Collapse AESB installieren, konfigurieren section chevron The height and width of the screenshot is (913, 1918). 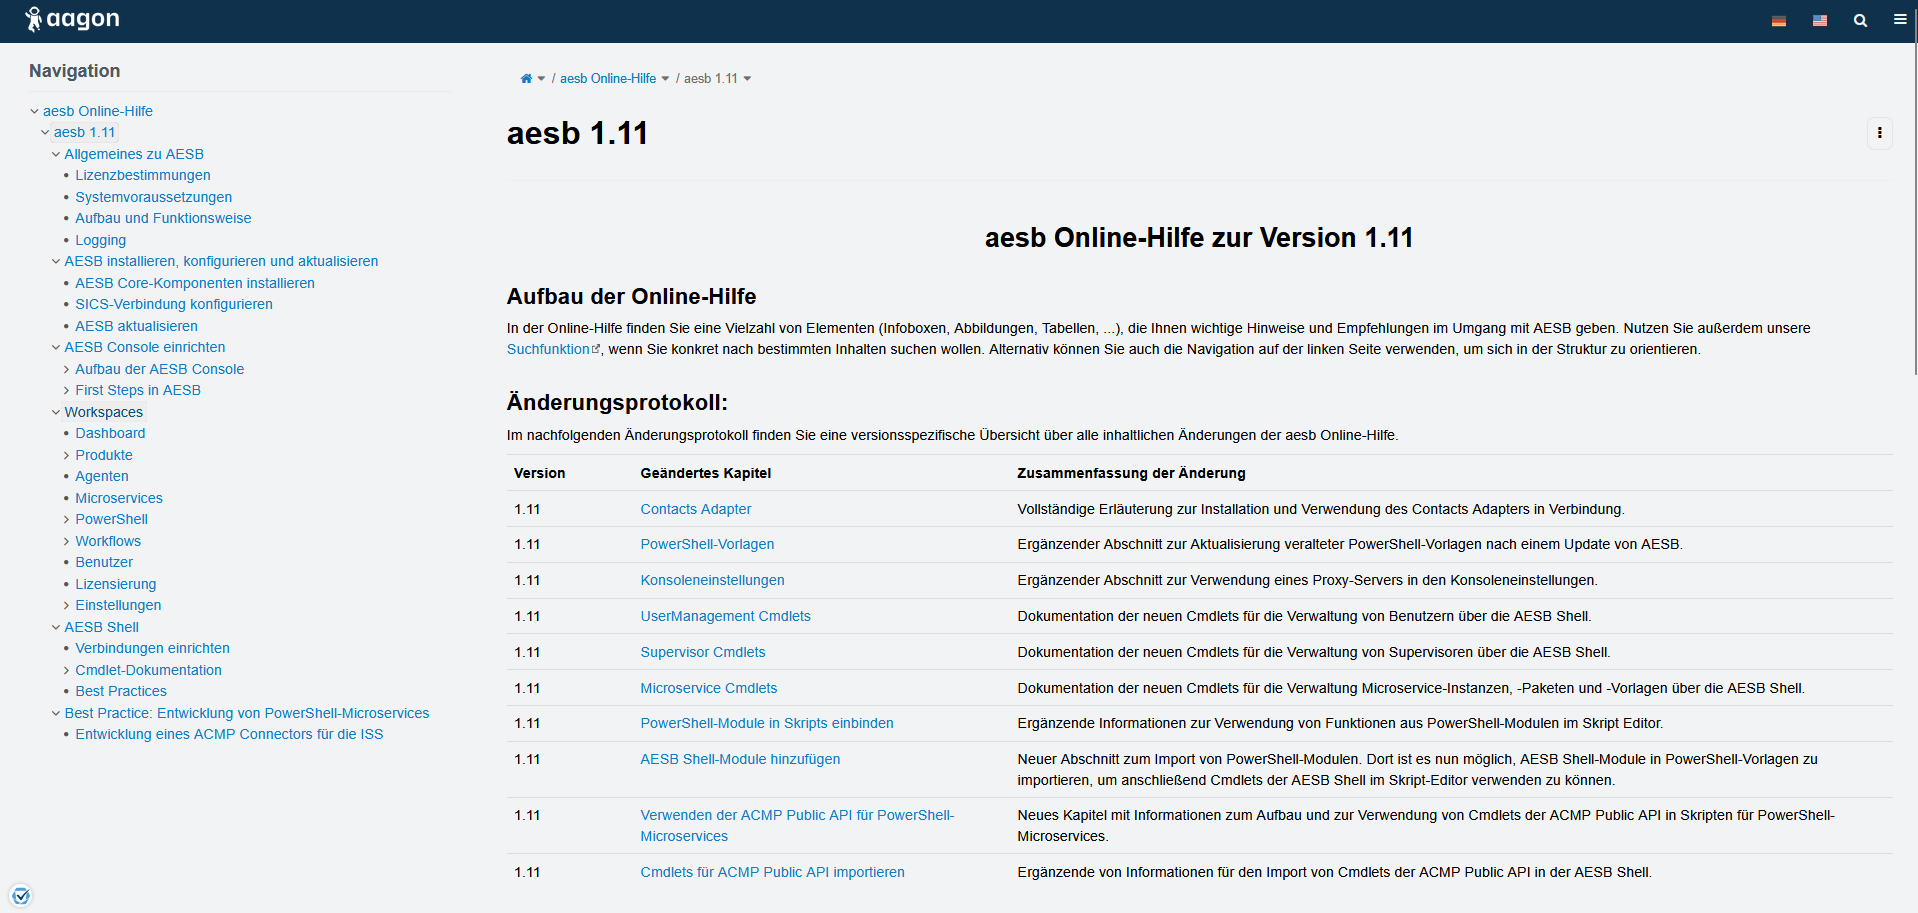tap(56, 261)
